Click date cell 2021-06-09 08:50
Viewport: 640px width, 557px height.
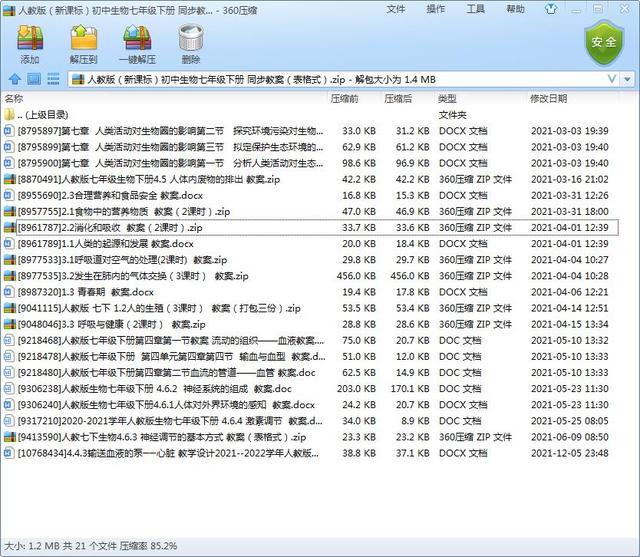pos(569,437)
